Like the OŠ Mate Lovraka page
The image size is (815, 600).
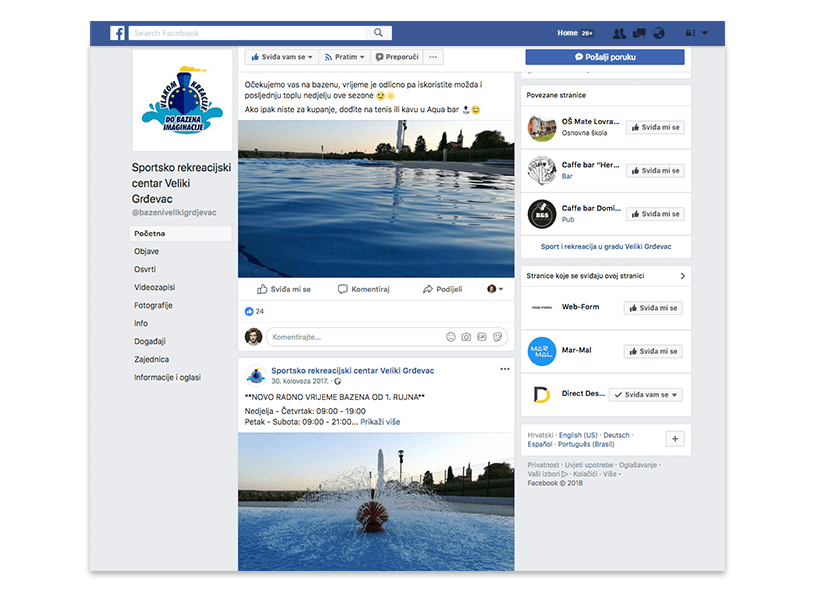655,127
